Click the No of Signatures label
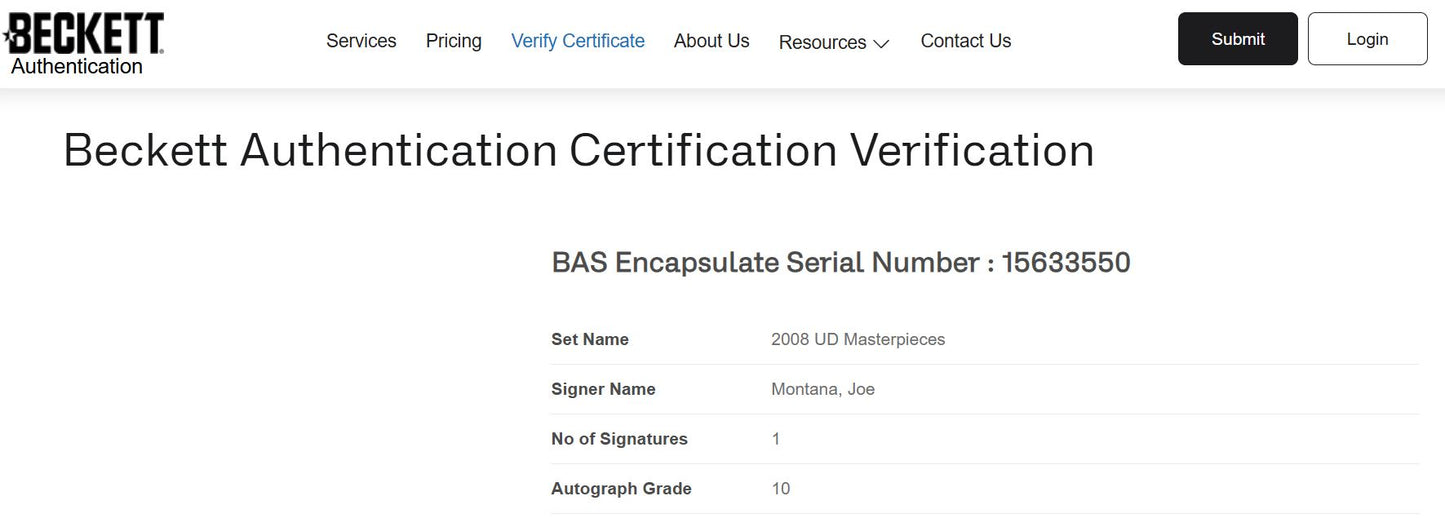1445x527 pixels. (619, 439)
